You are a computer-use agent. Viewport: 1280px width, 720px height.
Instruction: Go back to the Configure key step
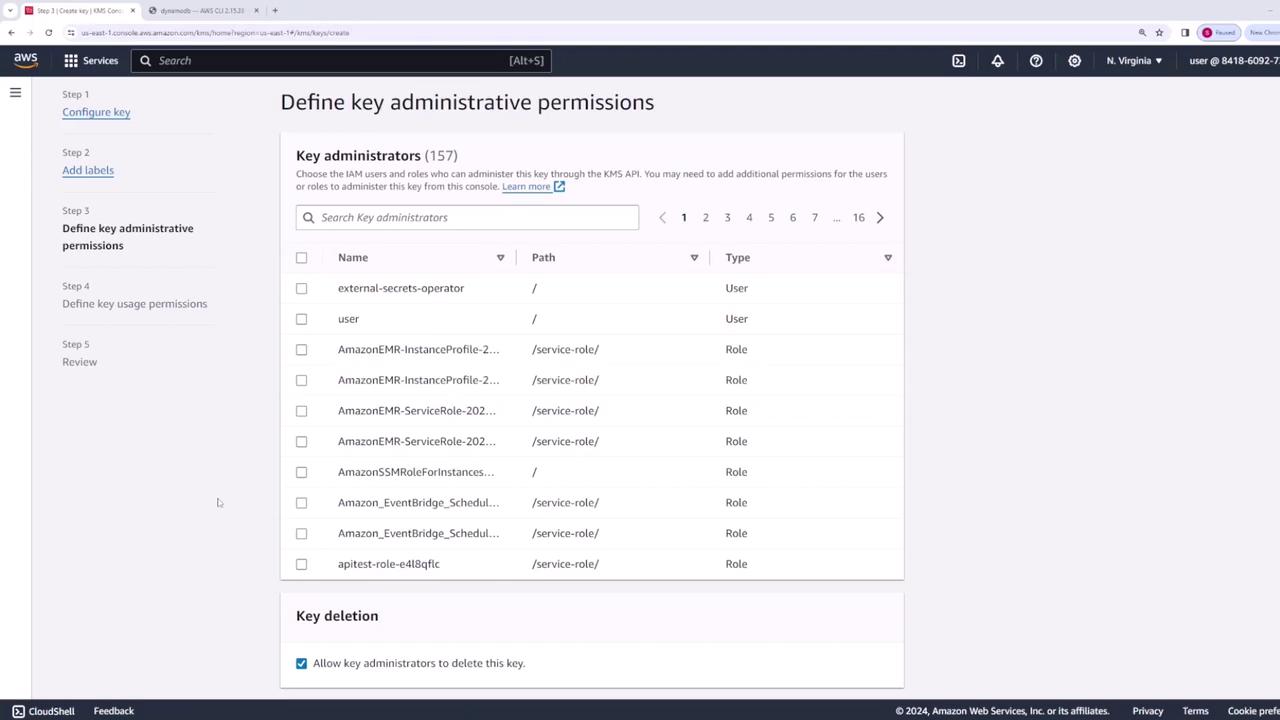(96, 112)
